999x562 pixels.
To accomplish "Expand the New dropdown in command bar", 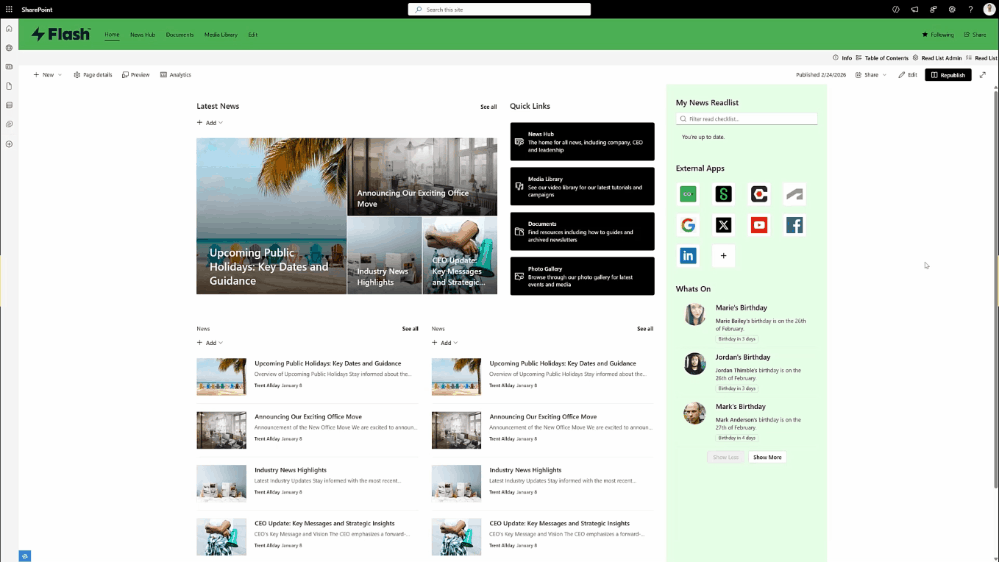I will tap(47, 75).
